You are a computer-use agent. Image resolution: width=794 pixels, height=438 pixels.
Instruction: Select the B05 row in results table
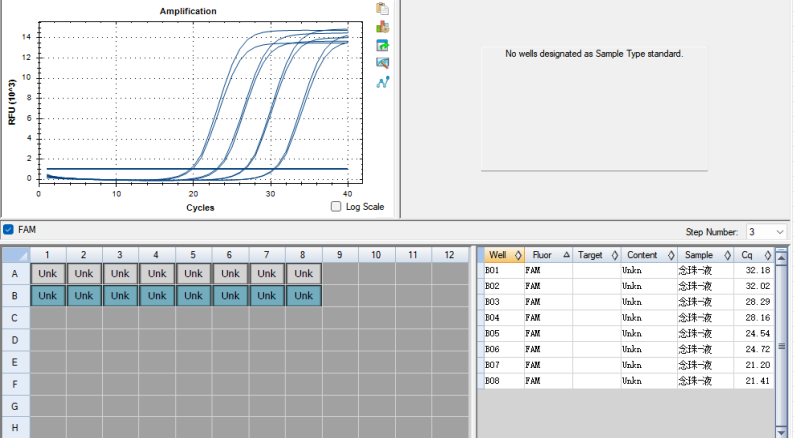(626, 333)
